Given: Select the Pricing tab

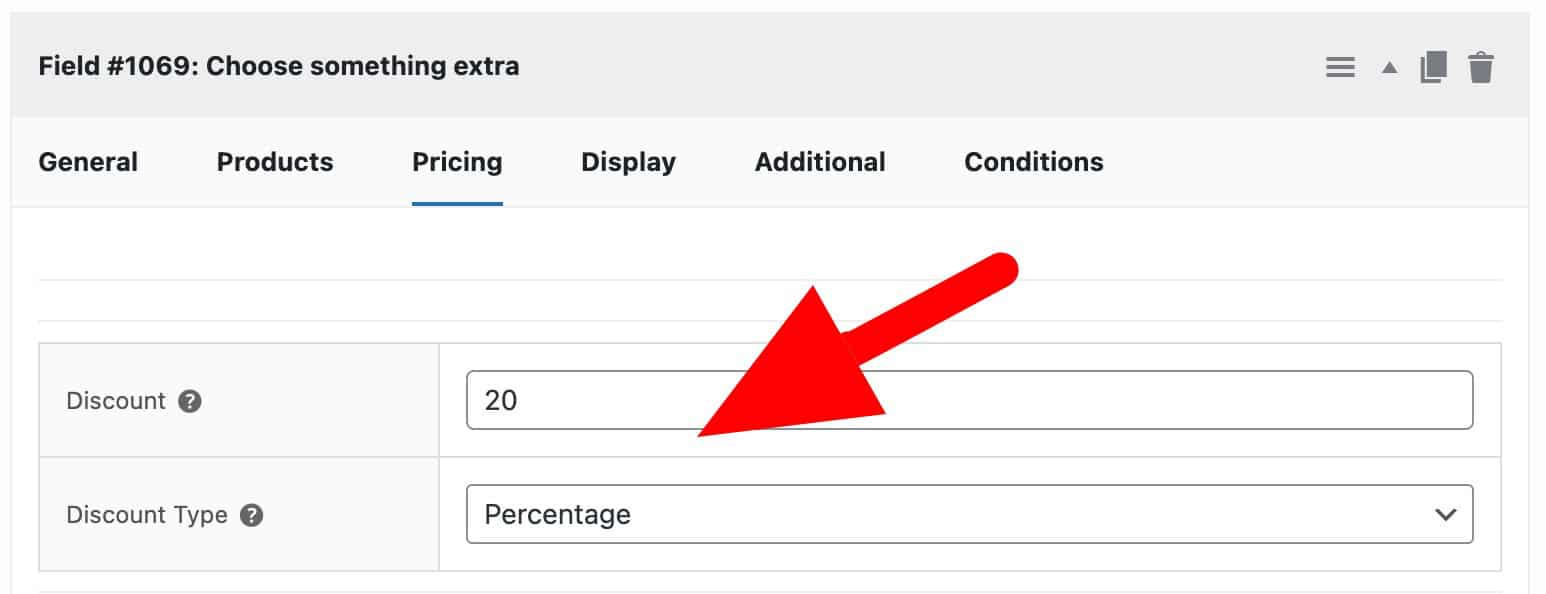Looking at the screenshot, I should pos(457,162).
